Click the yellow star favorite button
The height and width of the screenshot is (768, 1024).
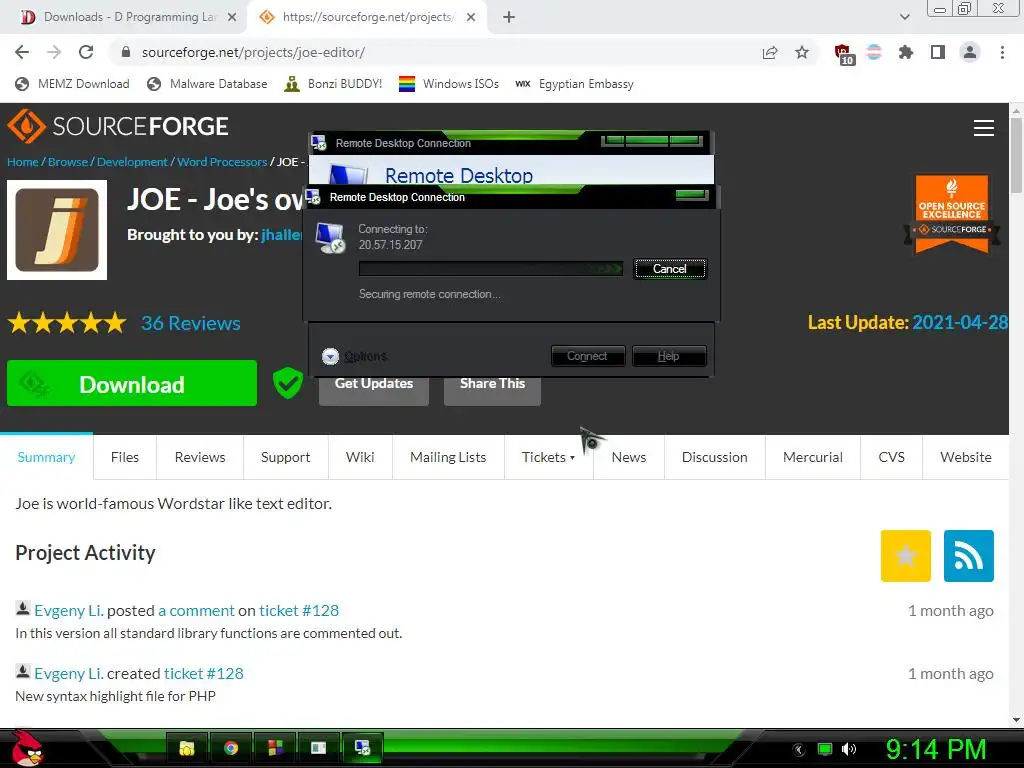tap(905, 556)
